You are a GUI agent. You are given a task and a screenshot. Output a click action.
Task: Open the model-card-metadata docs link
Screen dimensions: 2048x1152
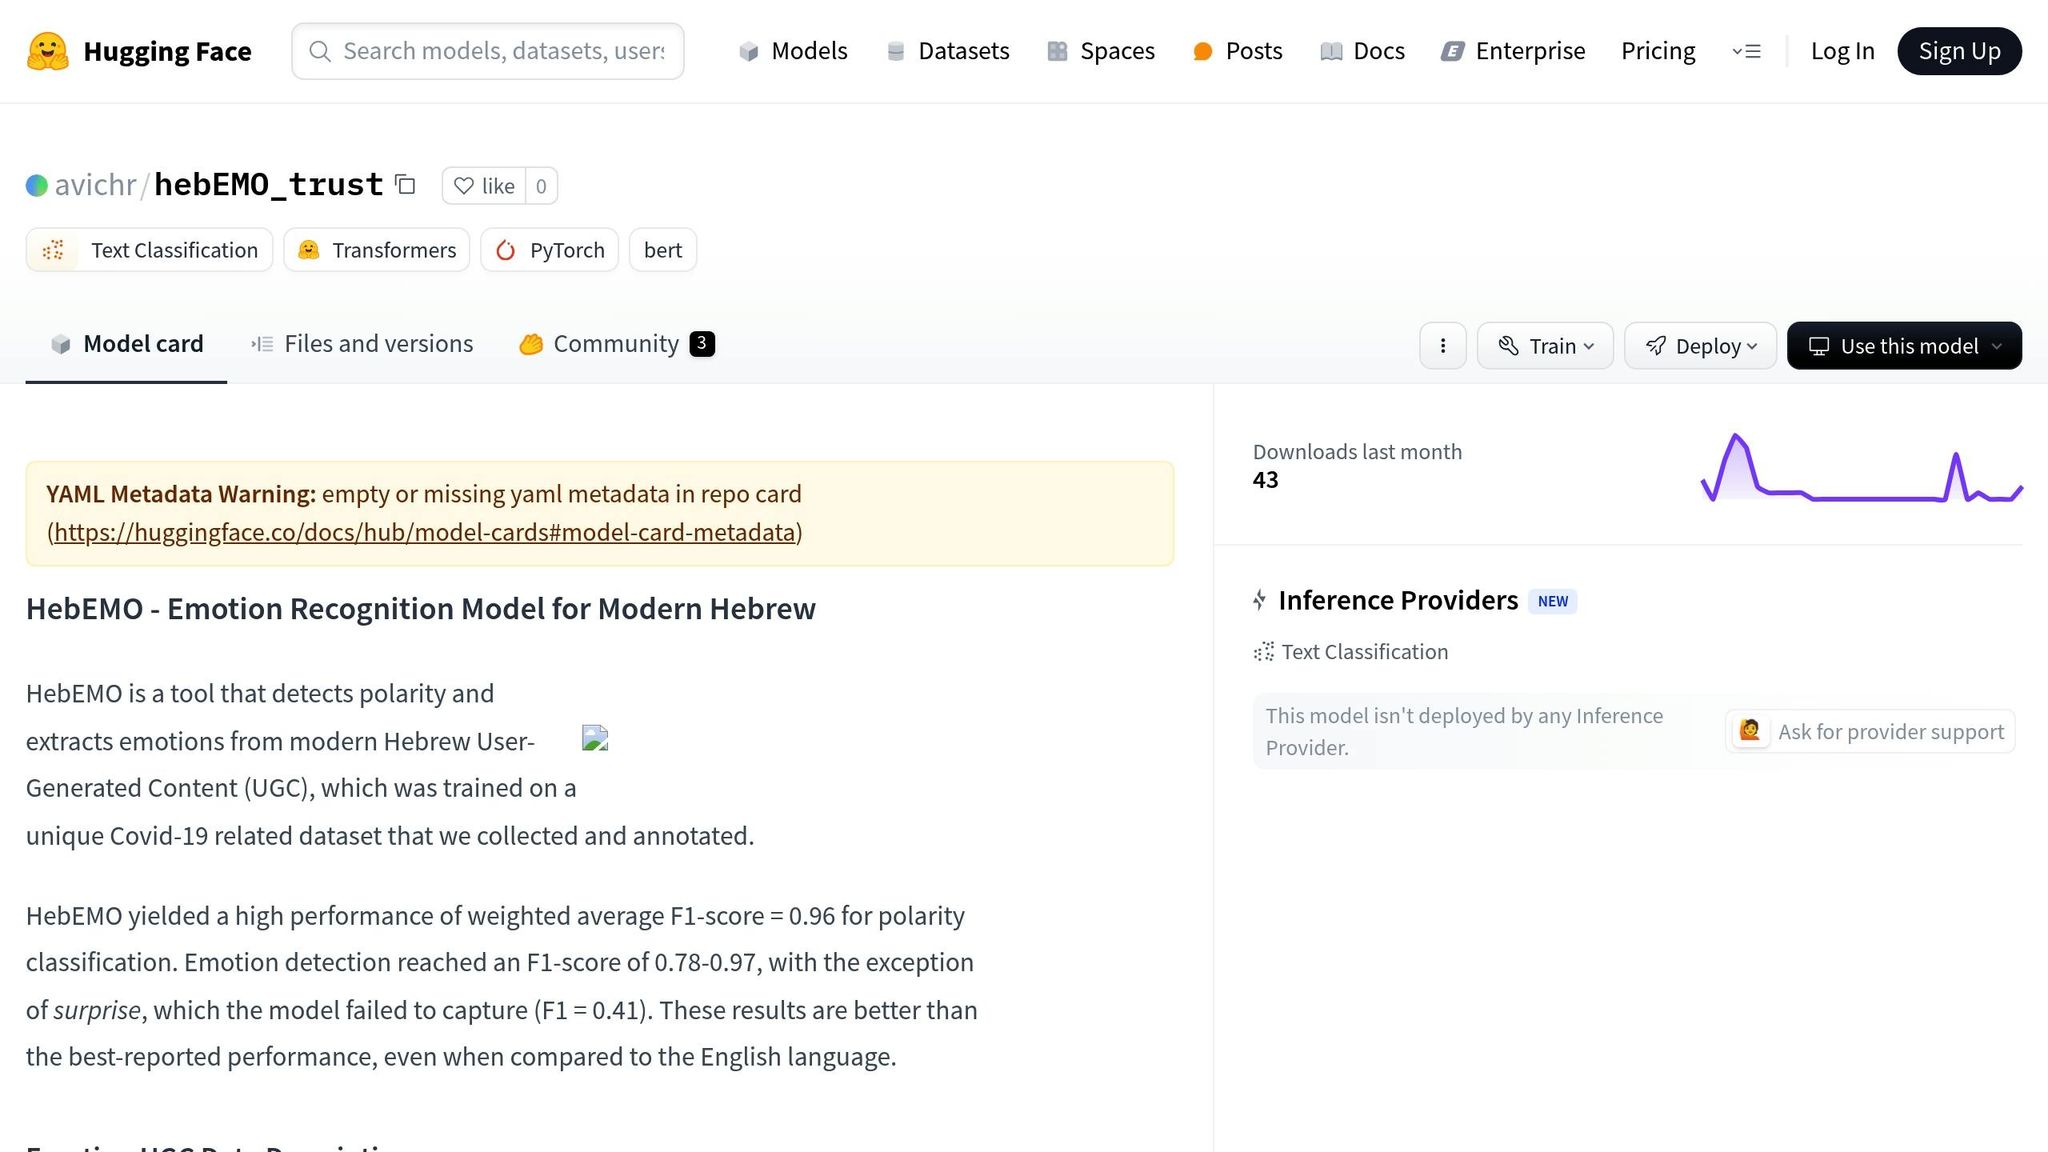point(425,532)
